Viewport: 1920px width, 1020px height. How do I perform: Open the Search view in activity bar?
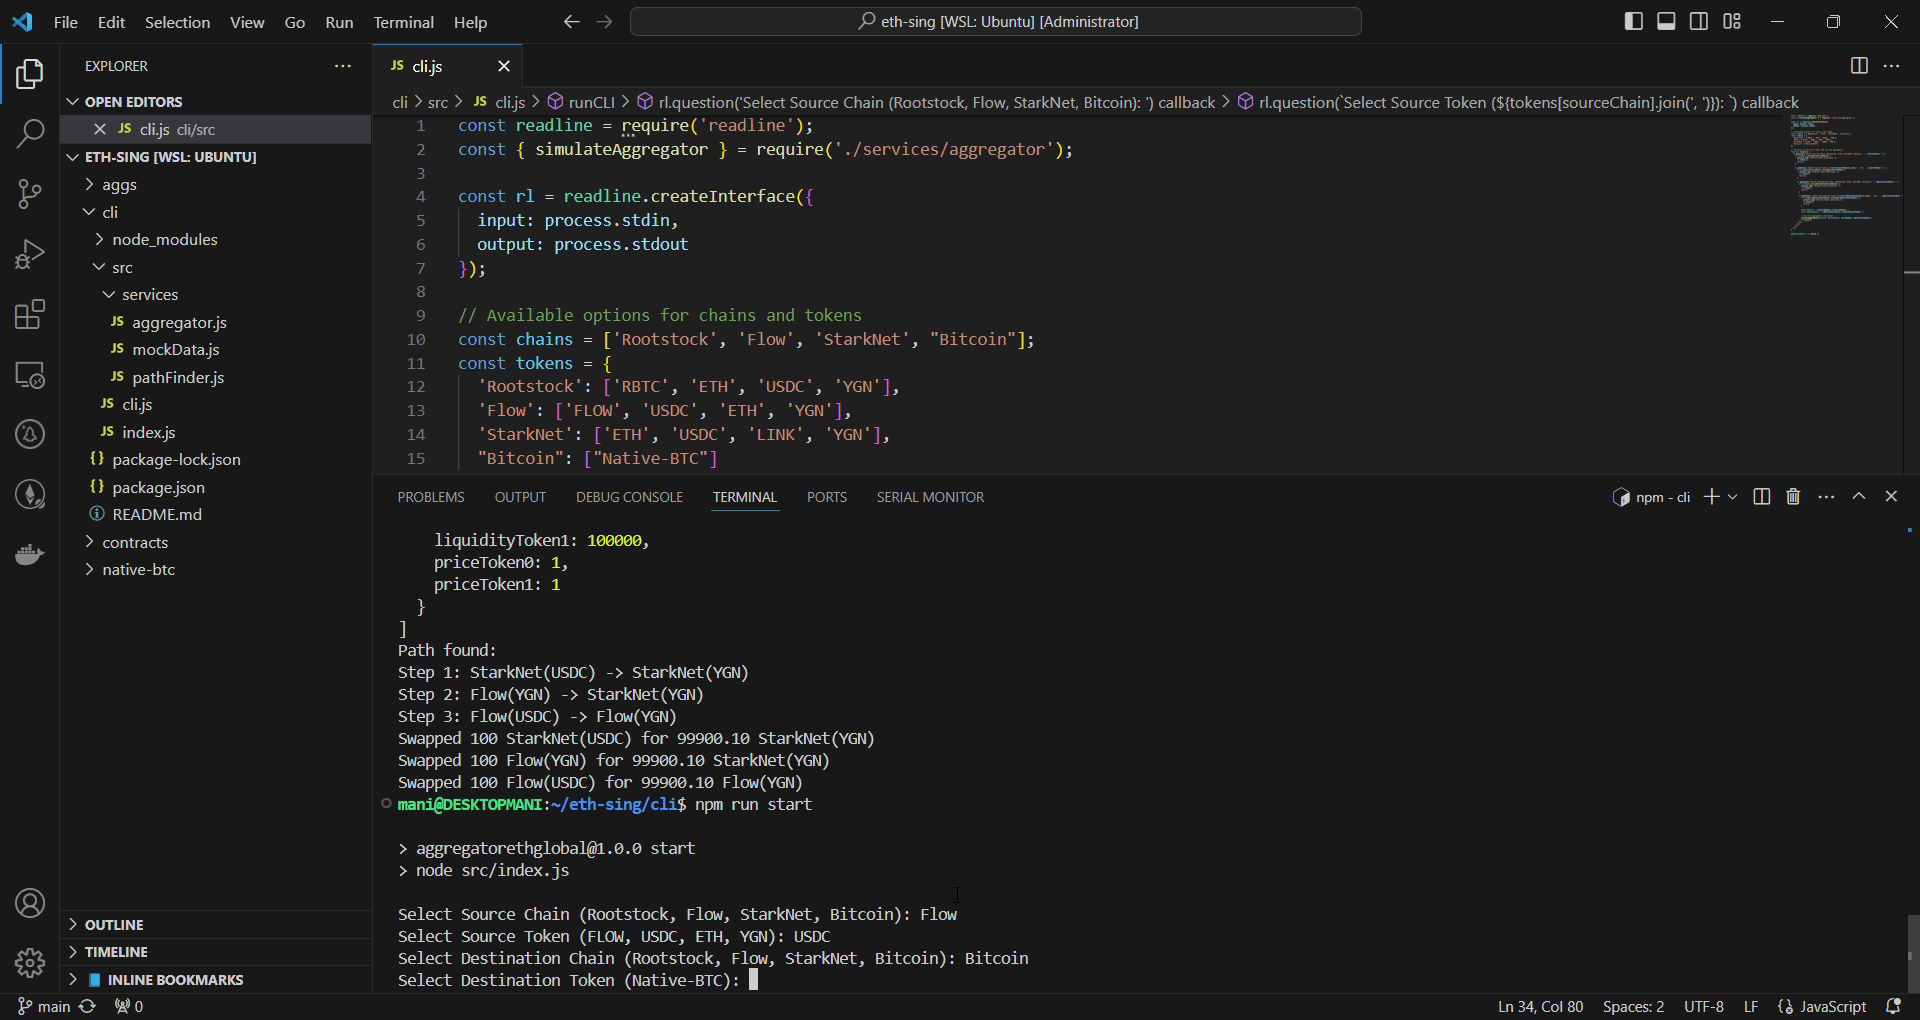[x=30, y=133]
